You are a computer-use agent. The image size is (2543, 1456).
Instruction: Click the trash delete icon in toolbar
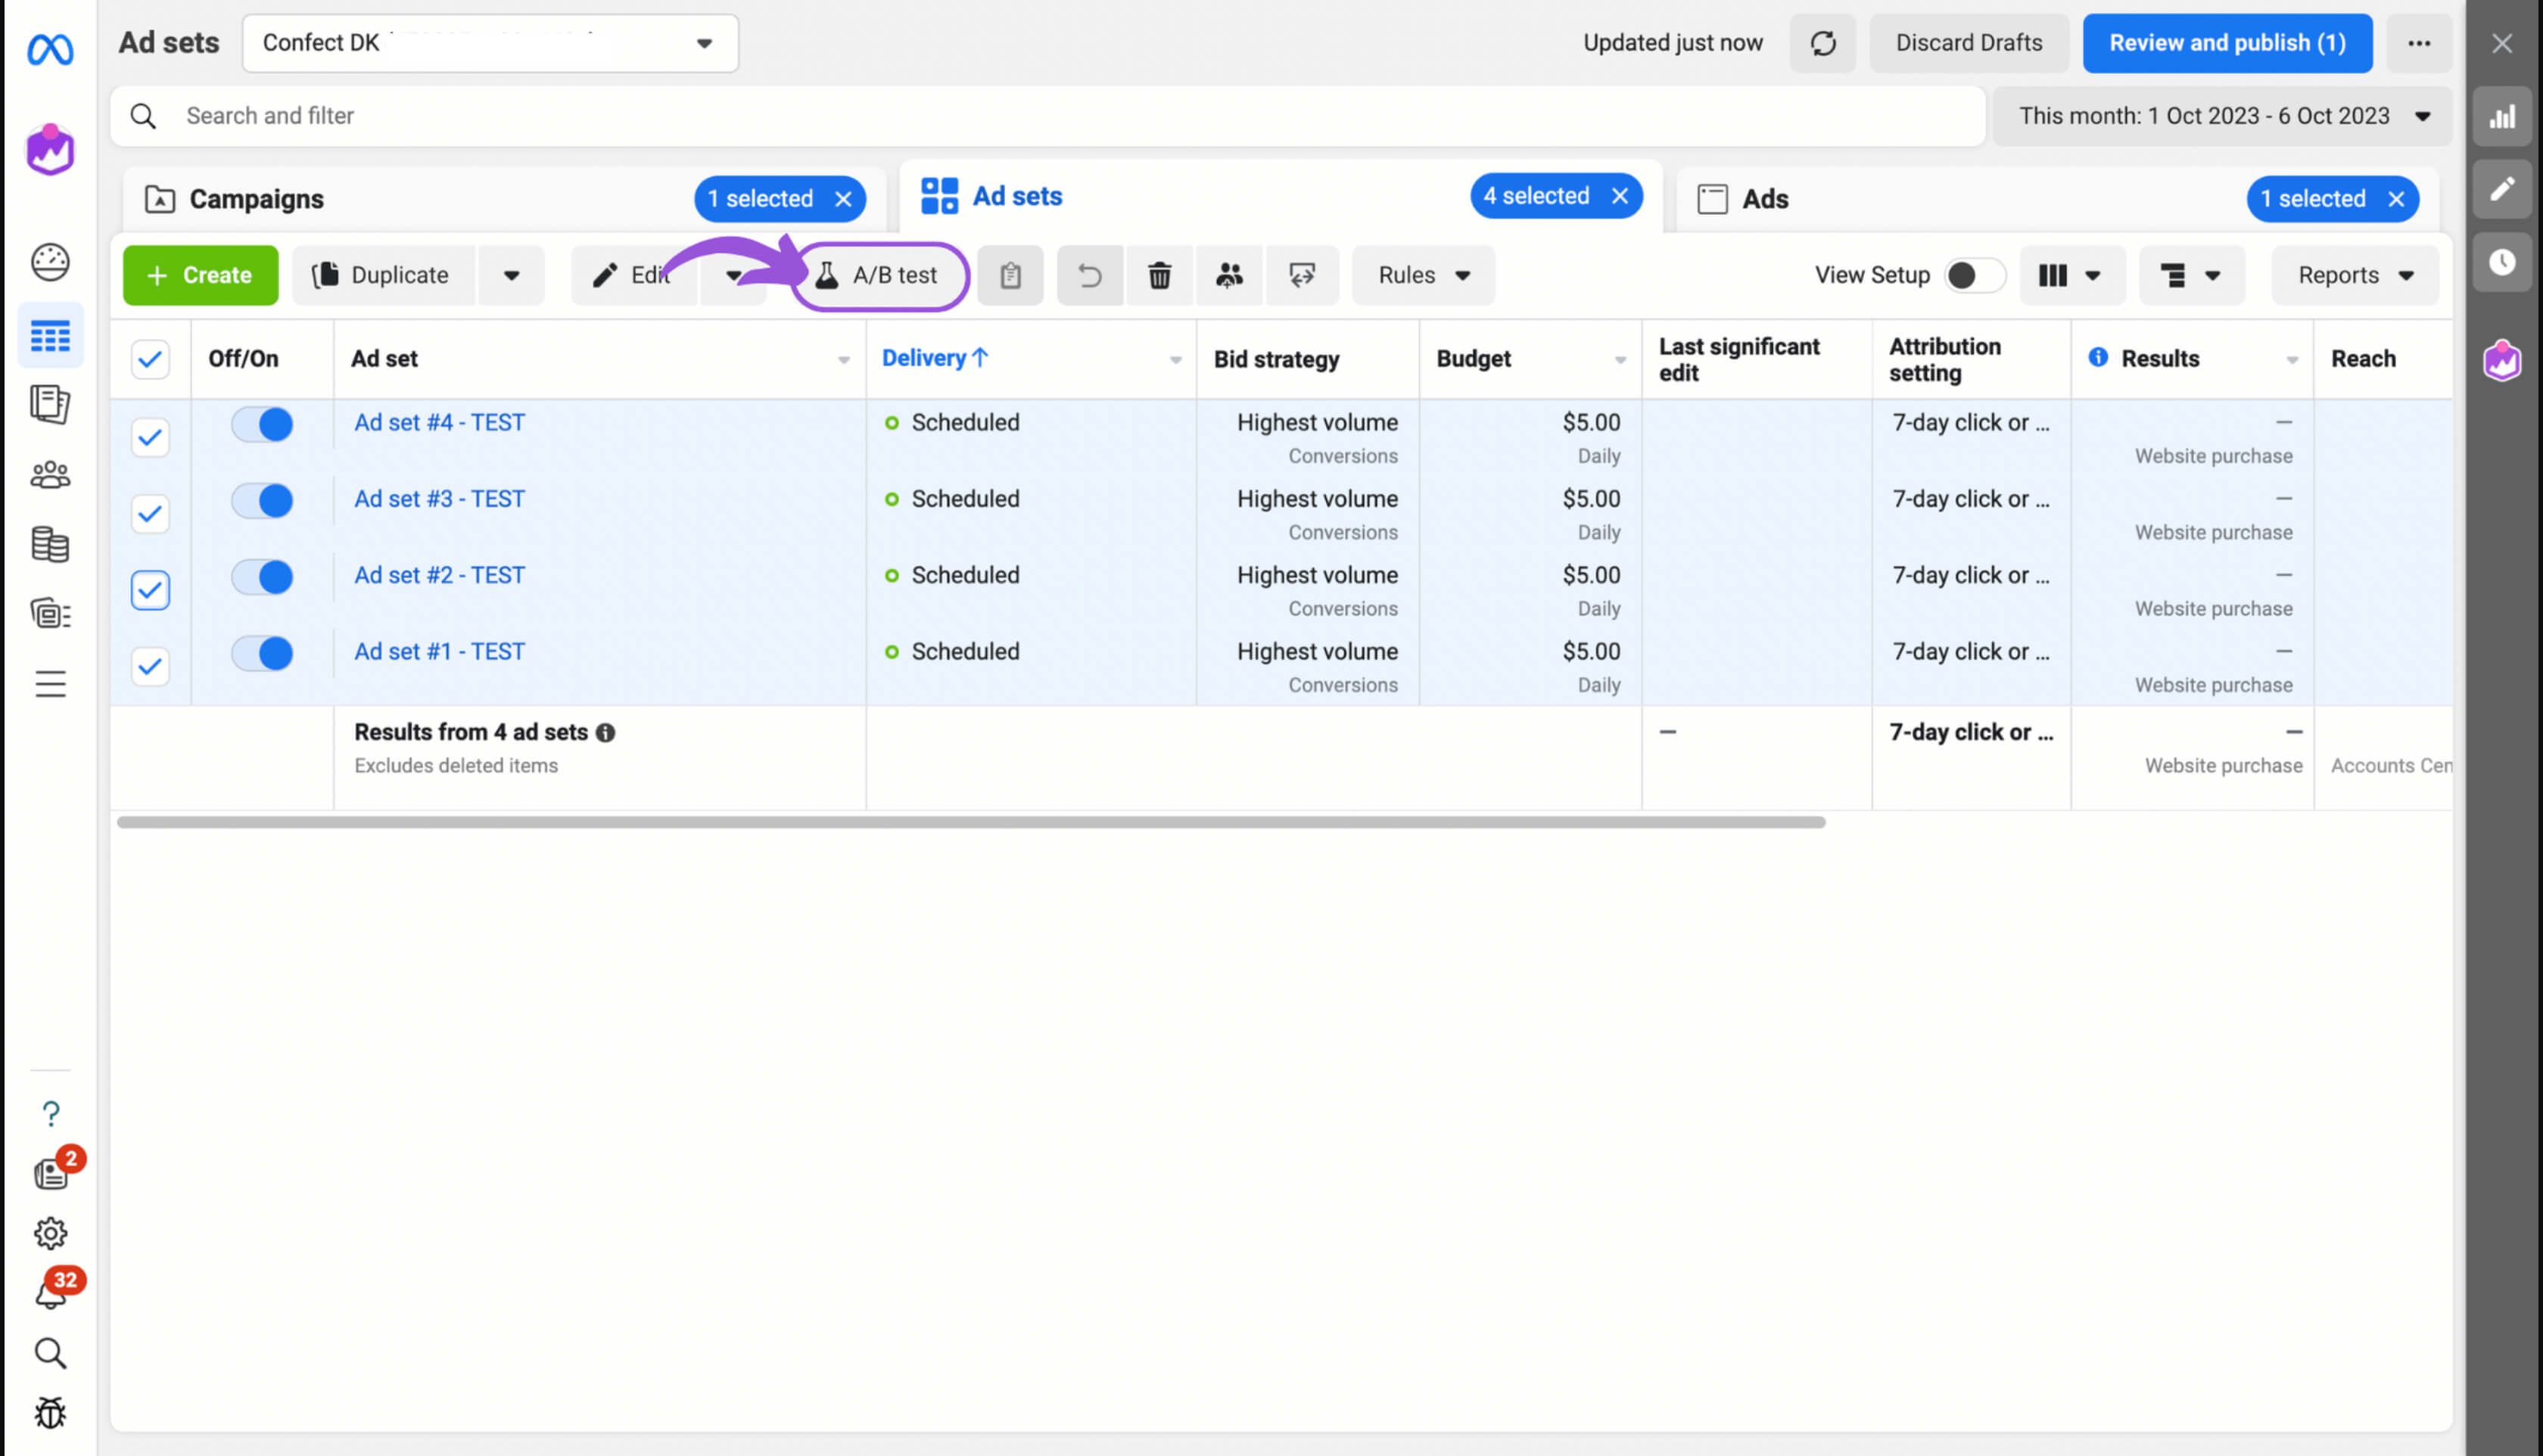[x=1160, y=275]
